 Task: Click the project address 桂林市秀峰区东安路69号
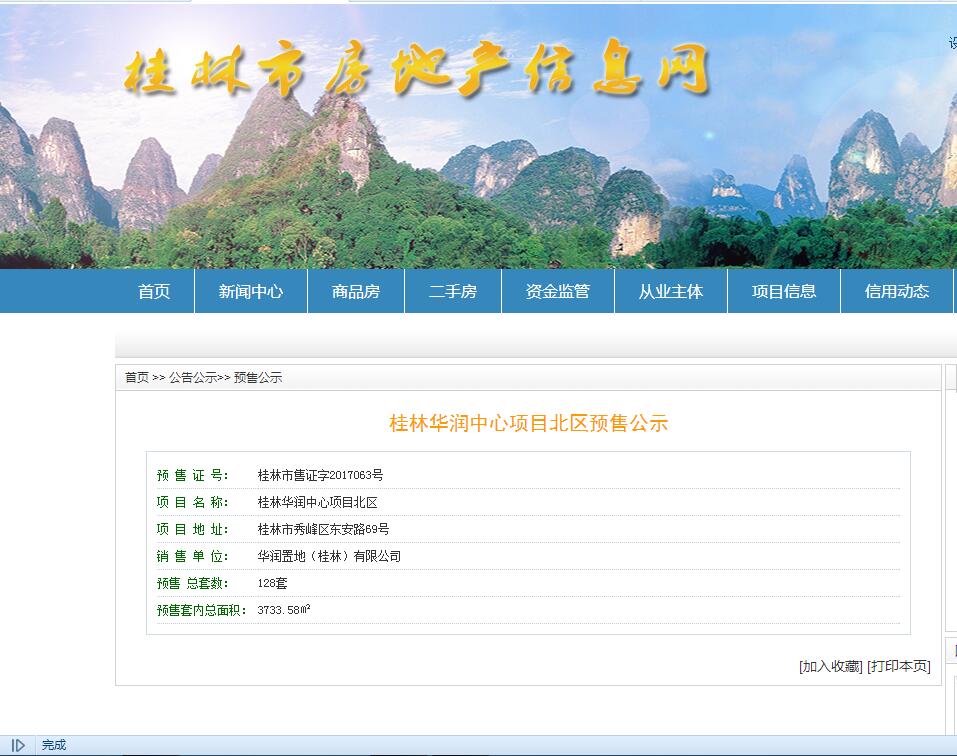coord(323,529)
